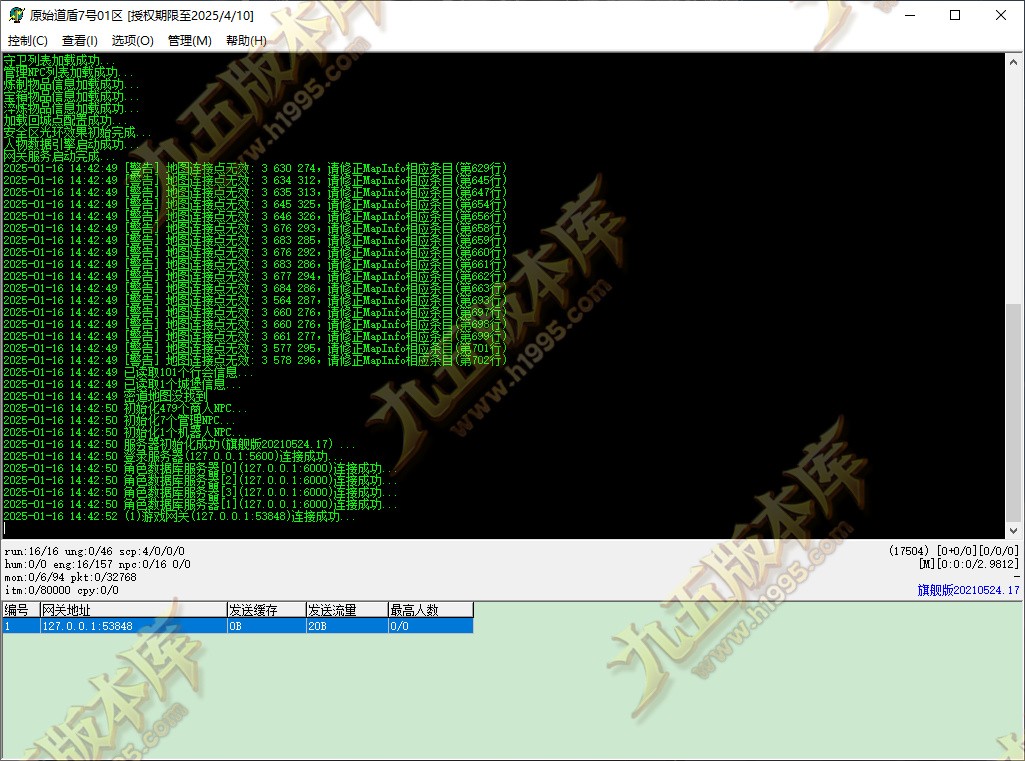Maximize the 原始道盾7号01区 window

(x=955, y=15)
